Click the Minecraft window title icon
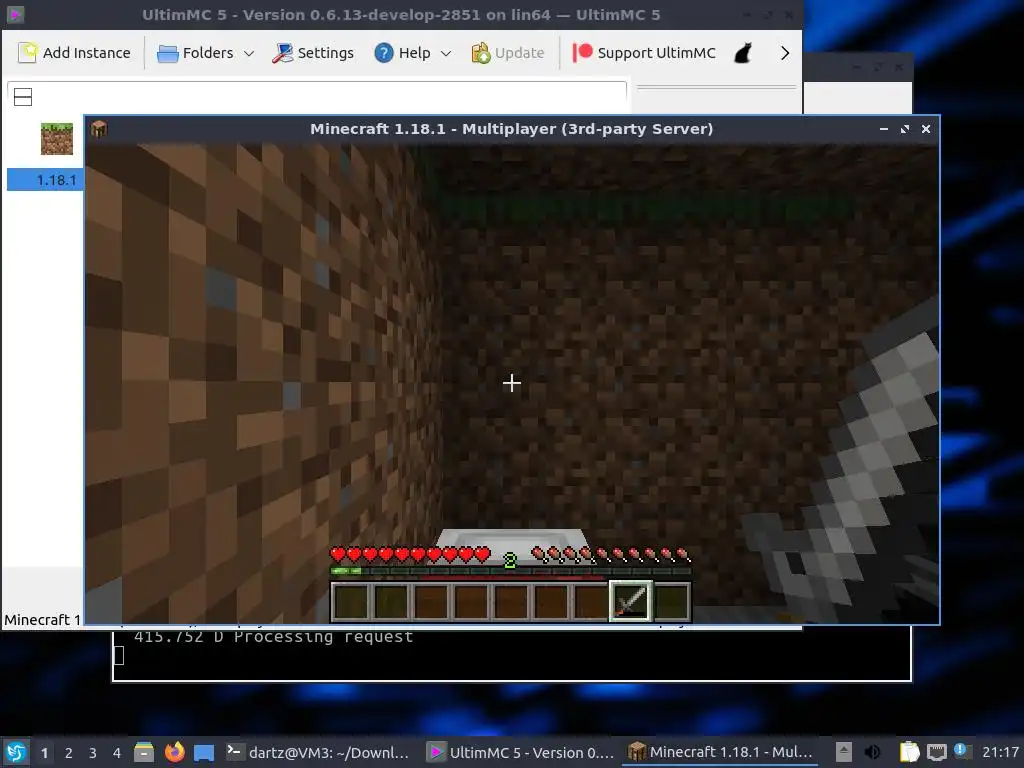This screenshot has width=1024, height=768. pyautogui.click(x=99, y=129)
